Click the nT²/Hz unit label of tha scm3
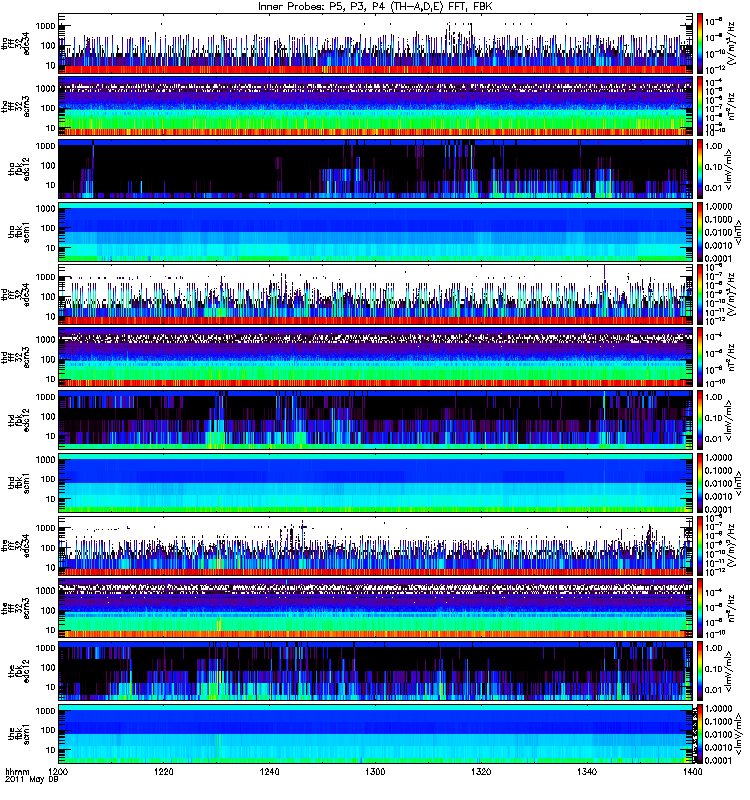 (x=732, y=107)
